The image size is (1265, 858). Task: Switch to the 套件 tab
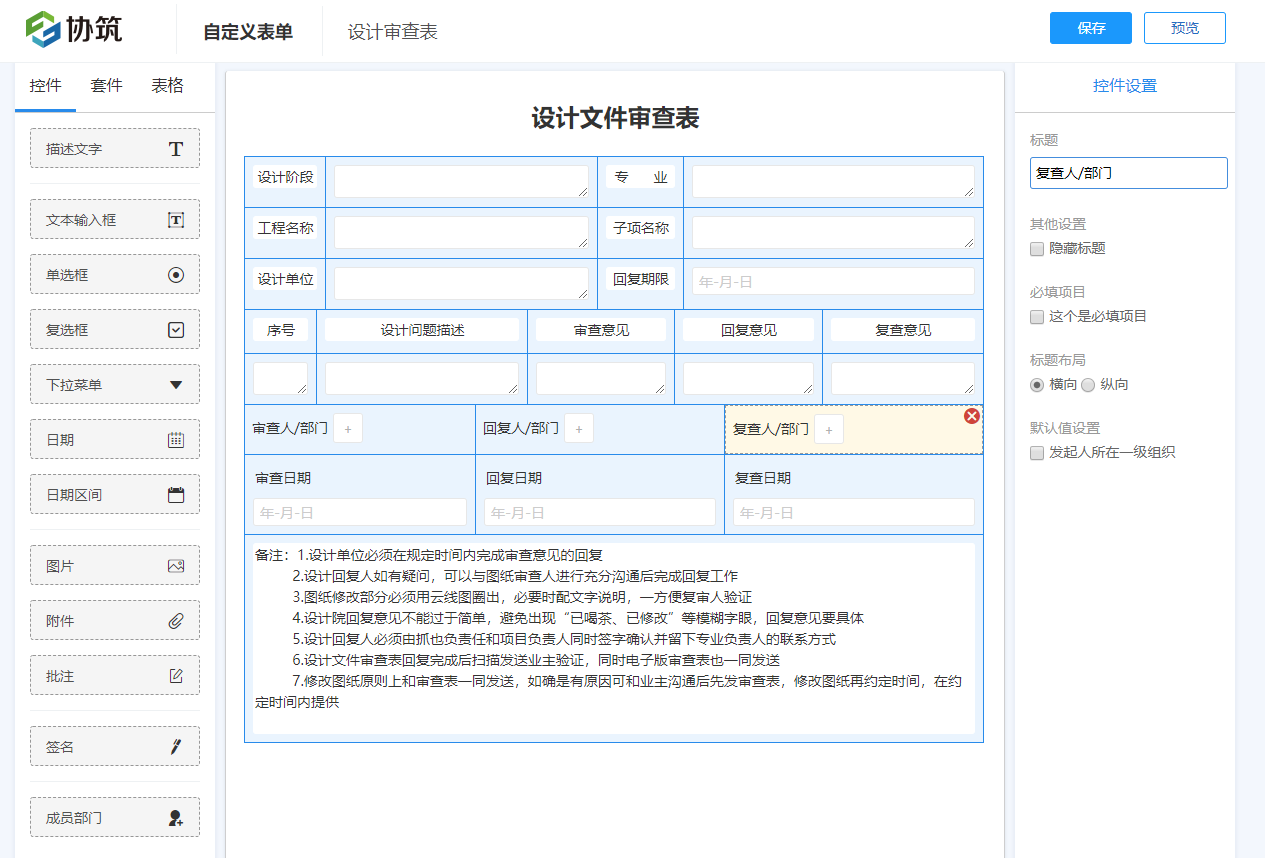[x=106, y=86]
